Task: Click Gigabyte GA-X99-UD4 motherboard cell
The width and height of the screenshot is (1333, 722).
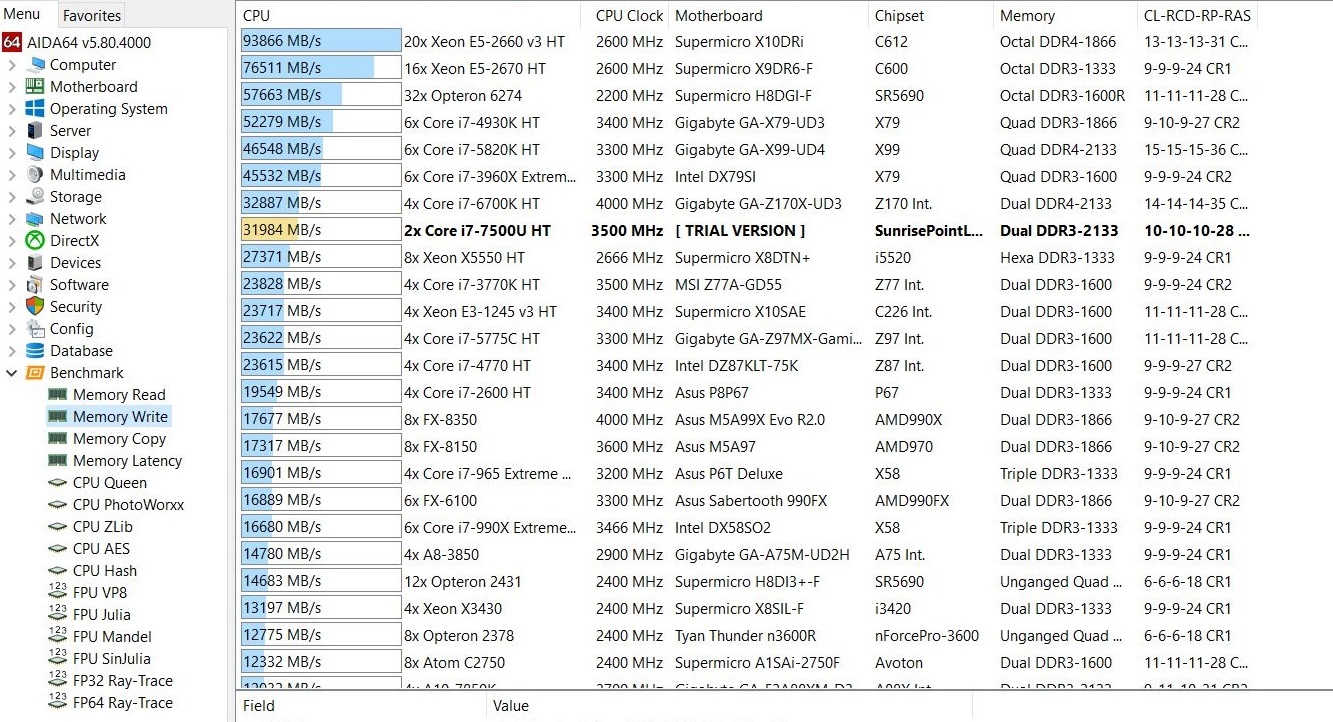Action: point(750,150)
